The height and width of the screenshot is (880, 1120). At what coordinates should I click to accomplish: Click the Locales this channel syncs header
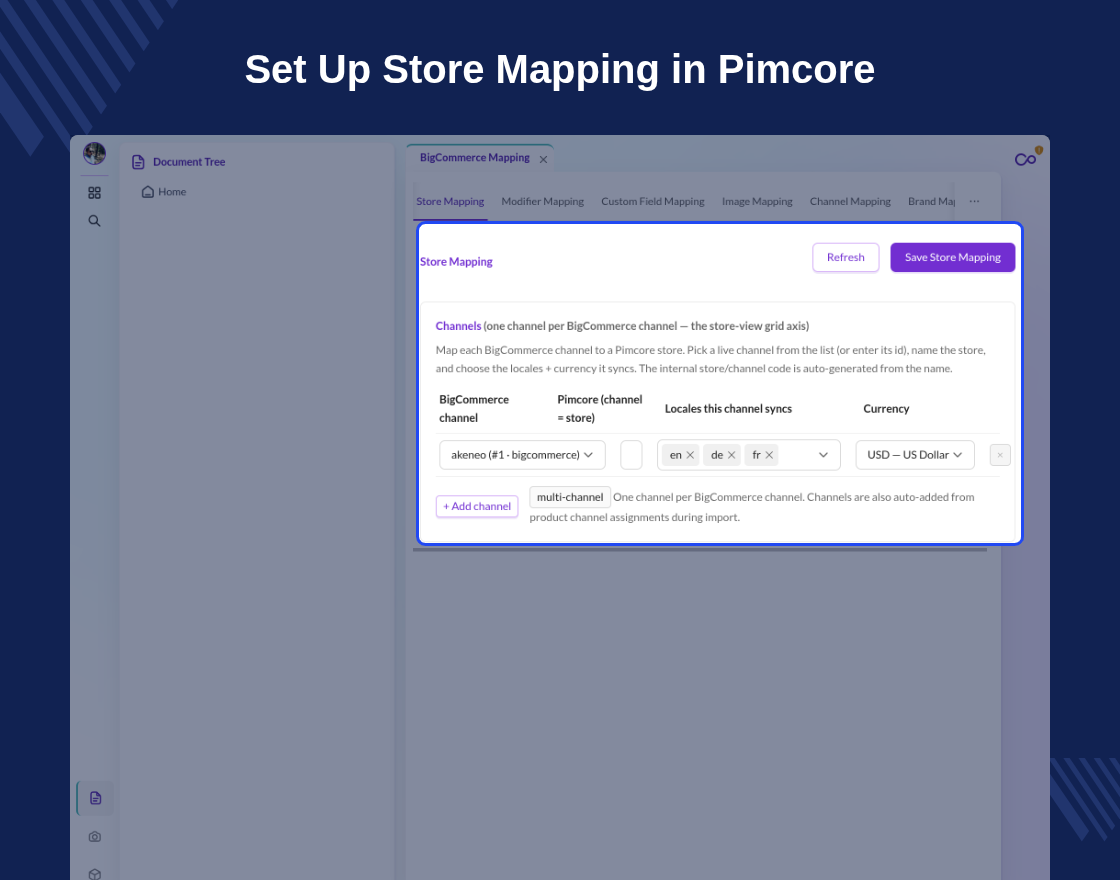pyautogui.click(x=728, y=409)
